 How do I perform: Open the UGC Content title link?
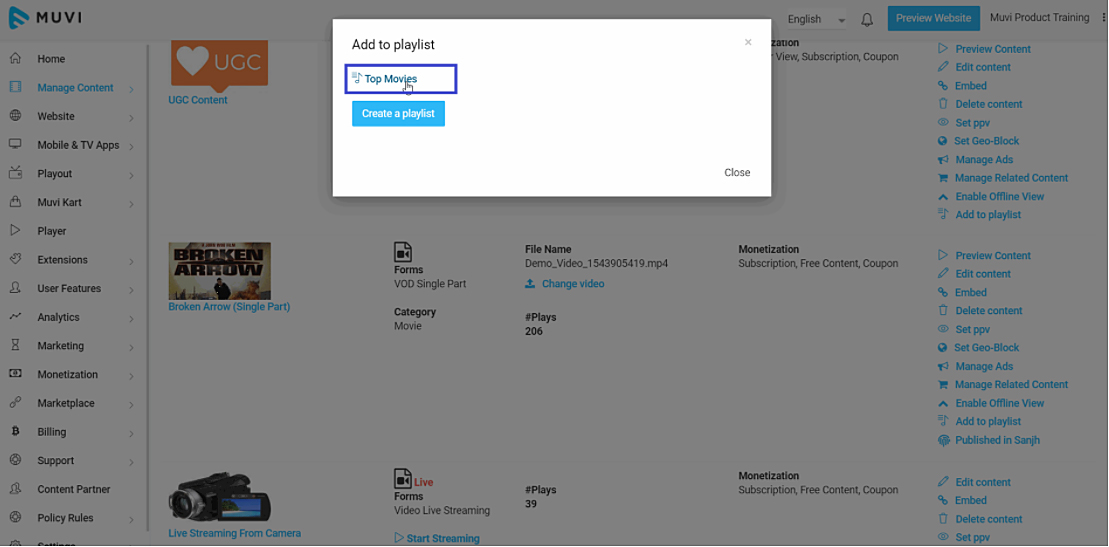(x=198, y=100)
